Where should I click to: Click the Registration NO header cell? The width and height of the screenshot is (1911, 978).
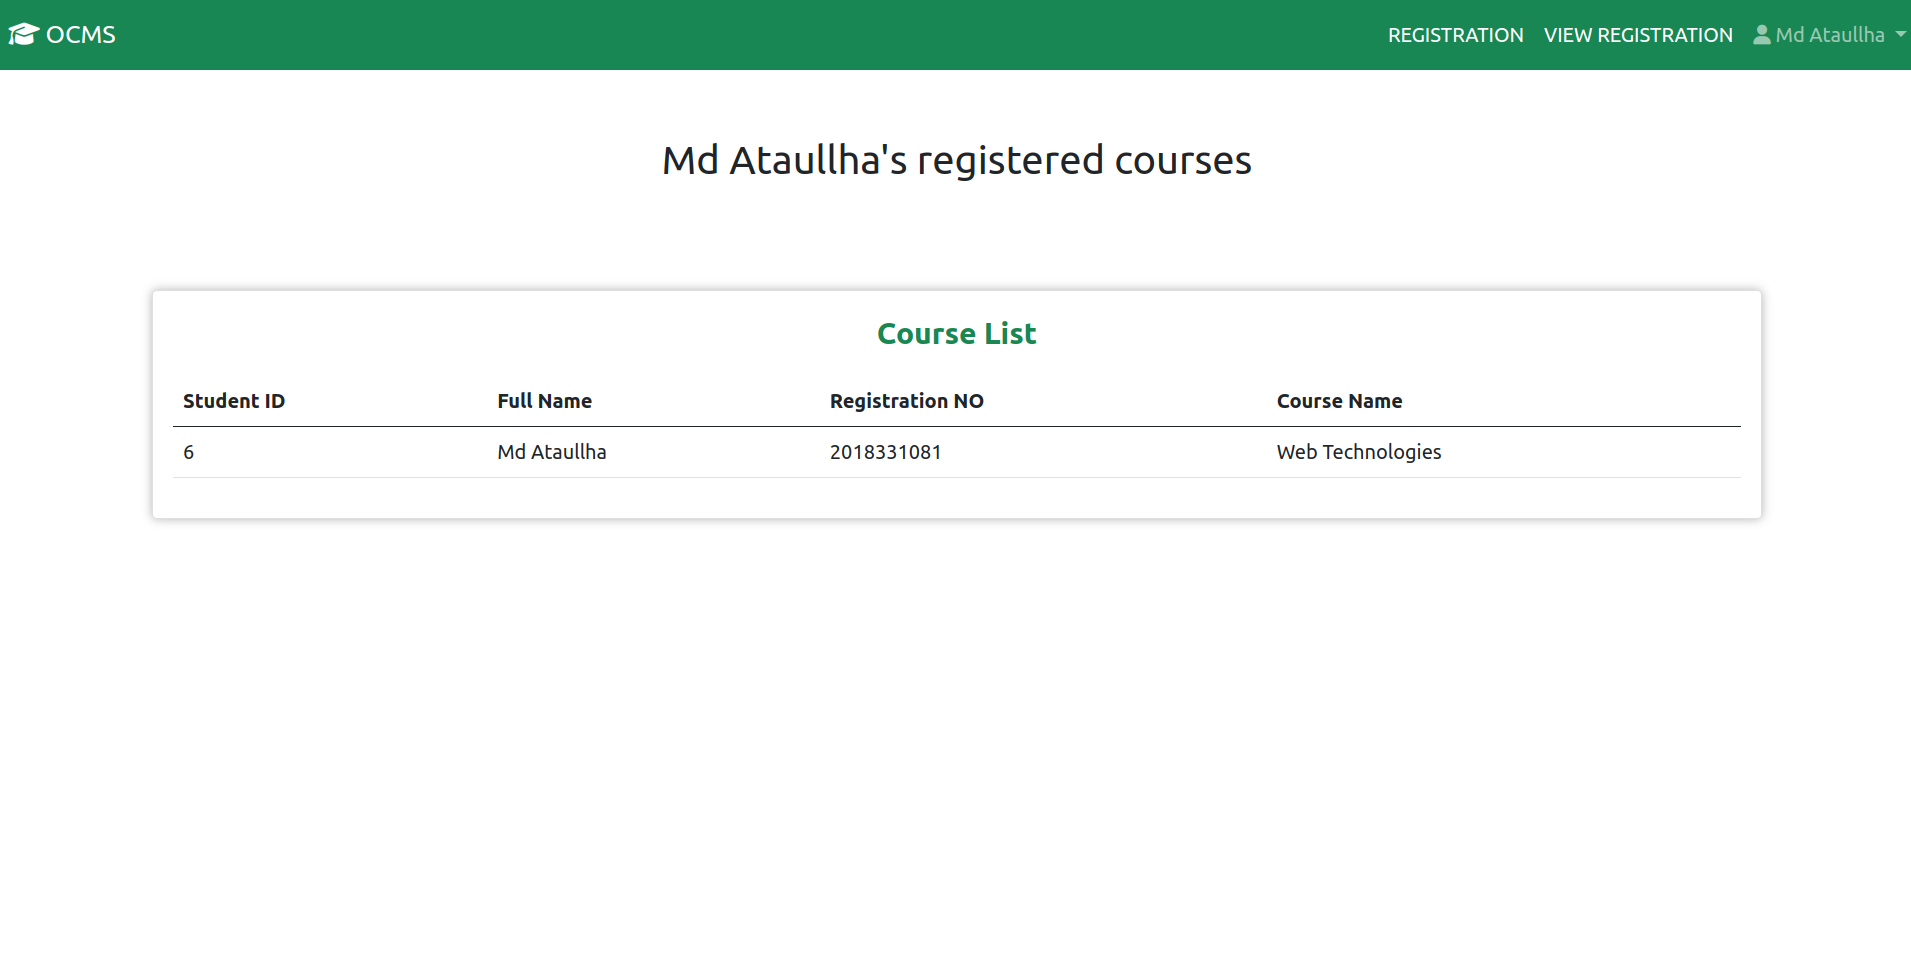pyautogui.click(x=905, y=400)
